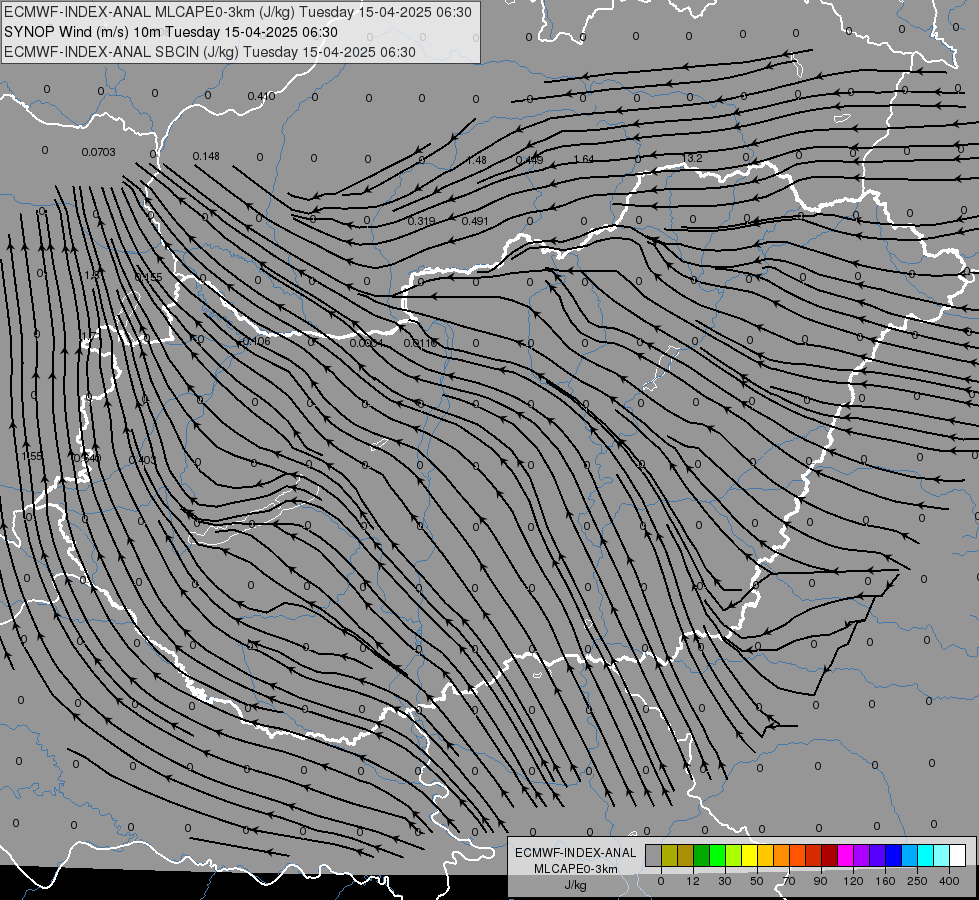Click the legend tick label '400'
The width and height of the screenshot is (979, 900).
pos(949,881)
